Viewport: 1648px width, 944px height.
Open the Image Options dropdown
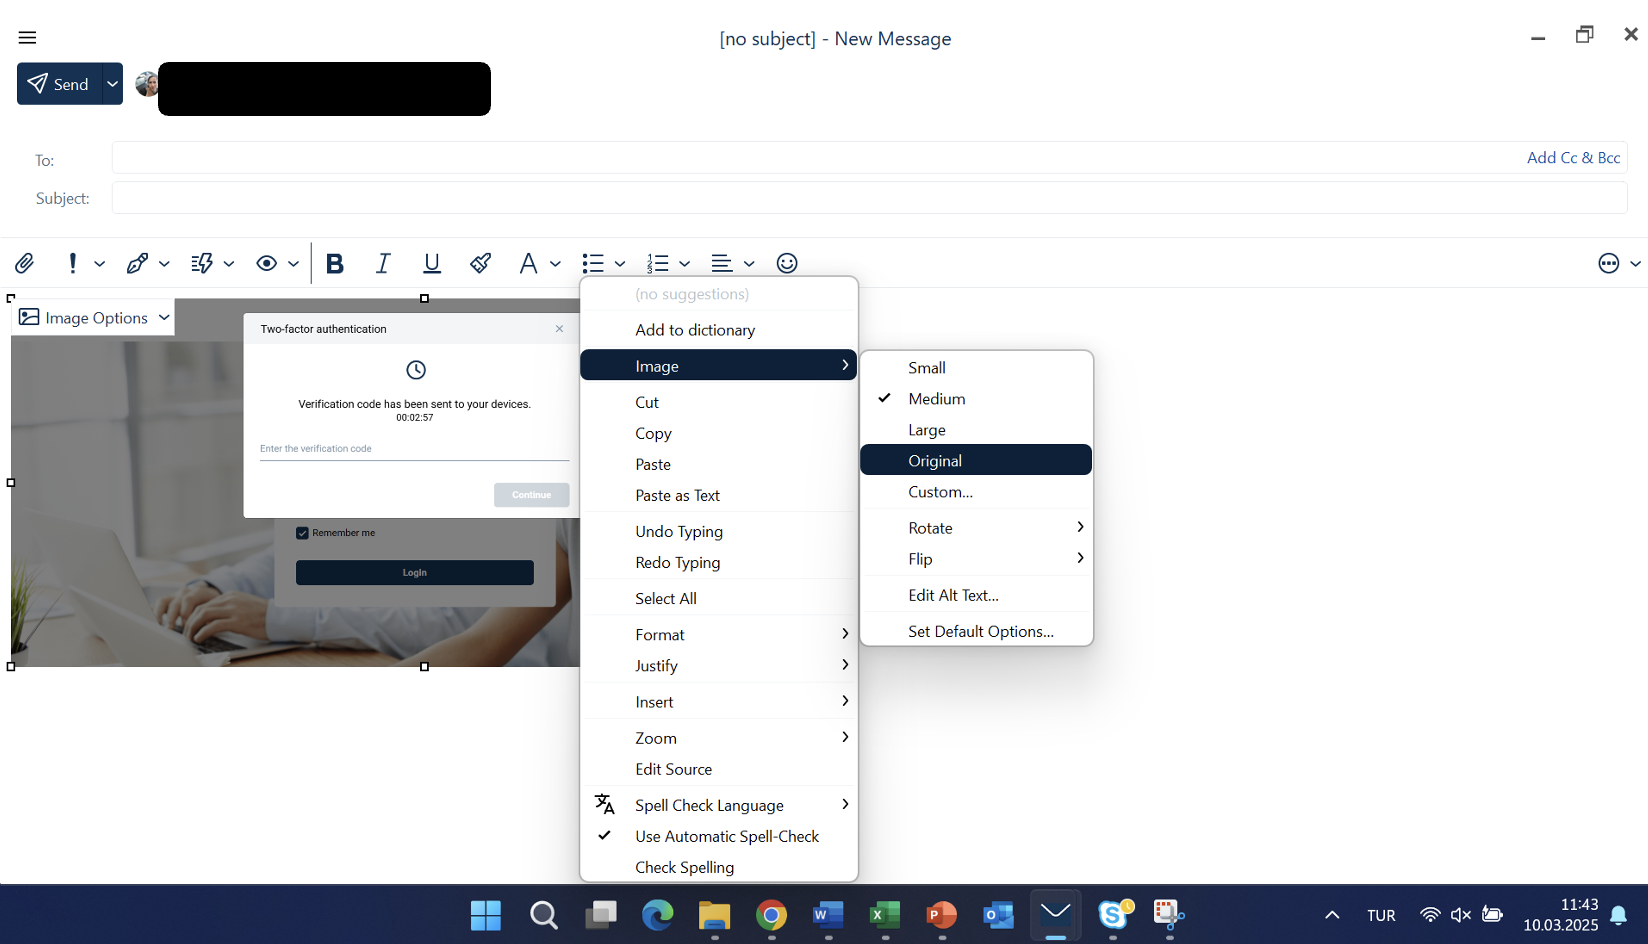coord(94,317)
